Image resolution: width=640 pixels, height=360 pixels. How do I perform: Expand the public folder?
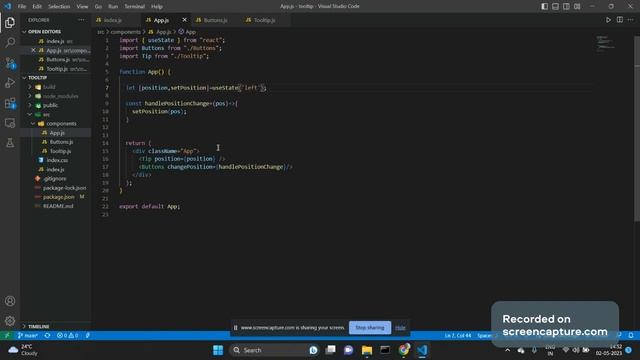(50, 105)
